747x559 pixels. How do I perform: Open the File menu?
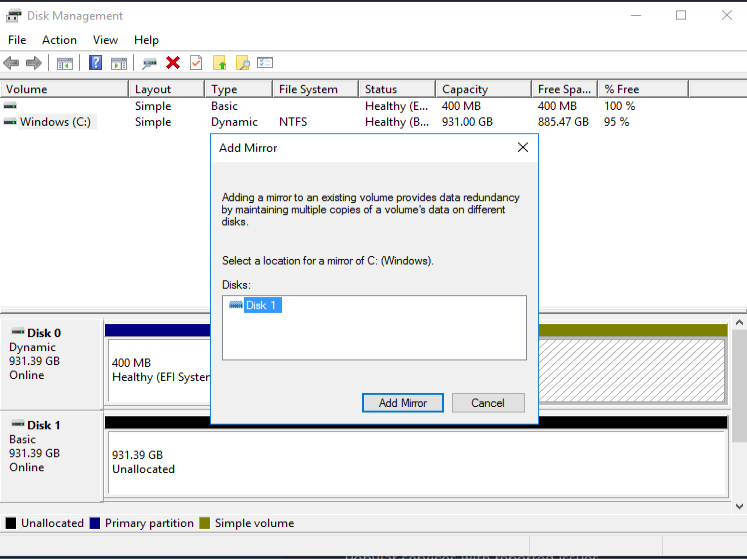pos(17,40)
